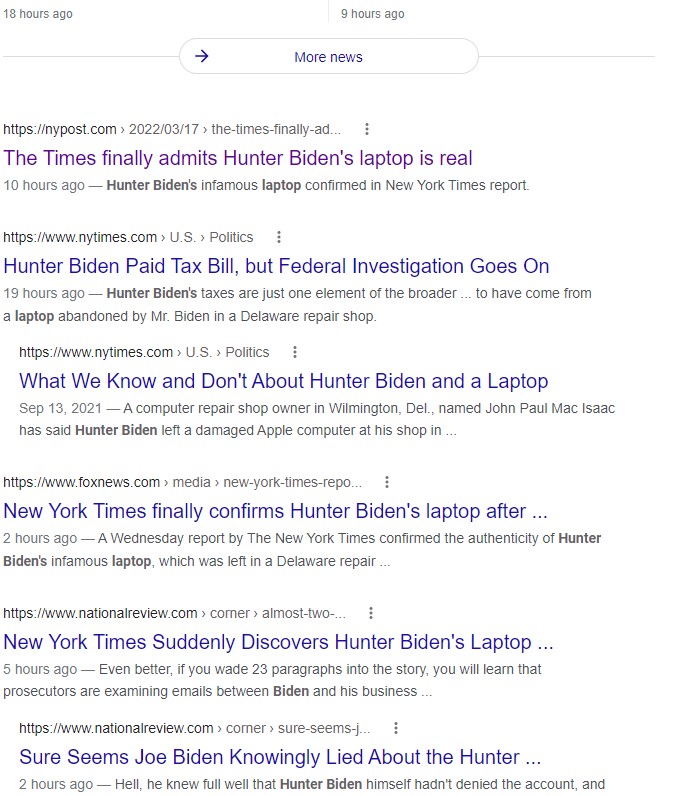This screenshot has height=796, width=696.
Task: Open 'The Times finally admits Hunter Biden's laptop is real'
Action: (238, 158)
